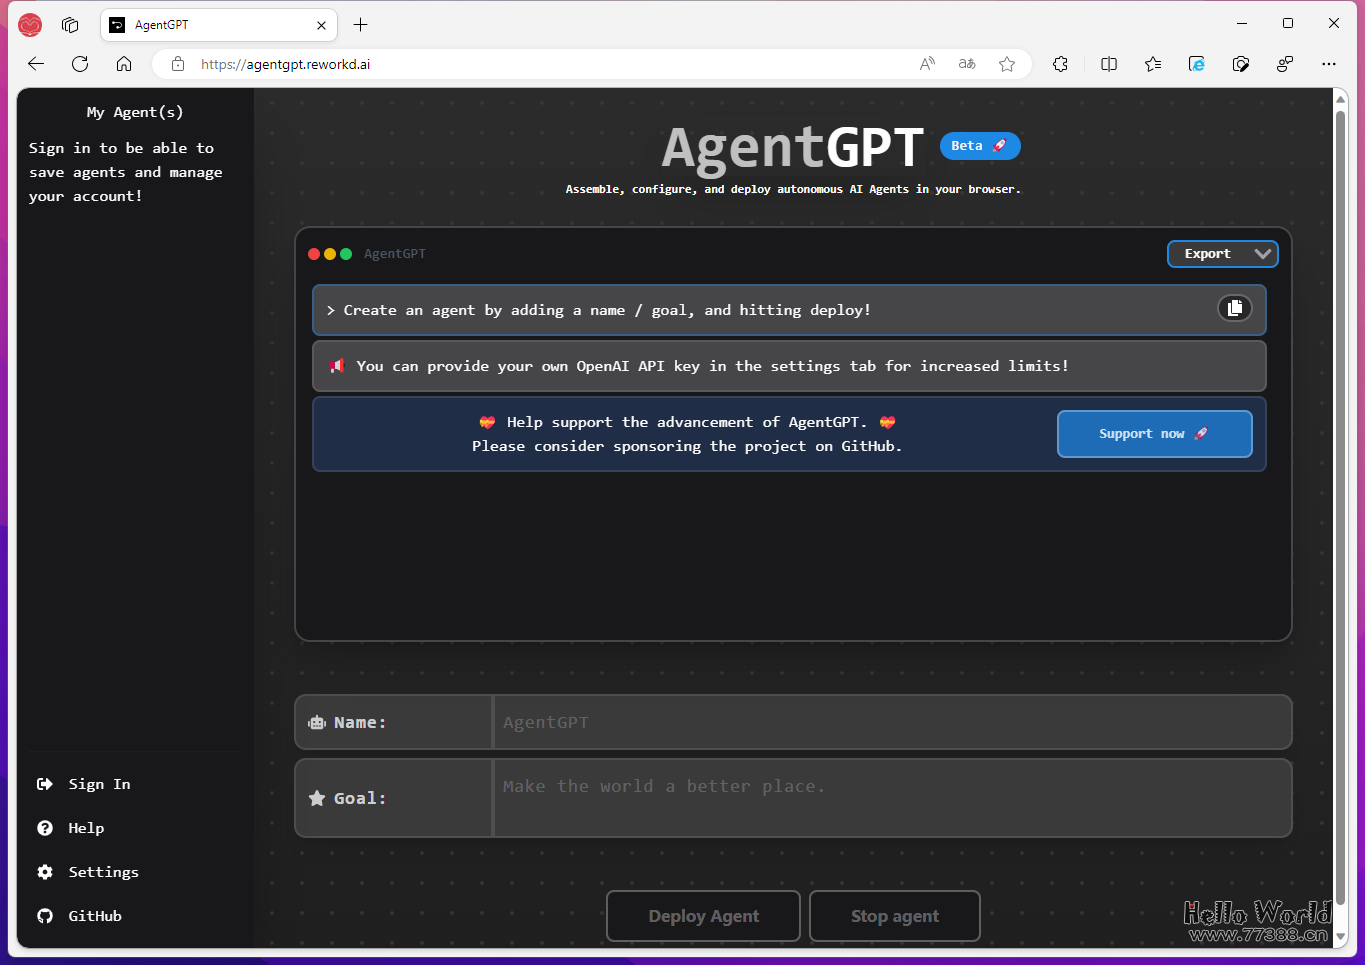Click the Support now button
Viewport: 1365px width, 965px height.
coord(1154,434)
